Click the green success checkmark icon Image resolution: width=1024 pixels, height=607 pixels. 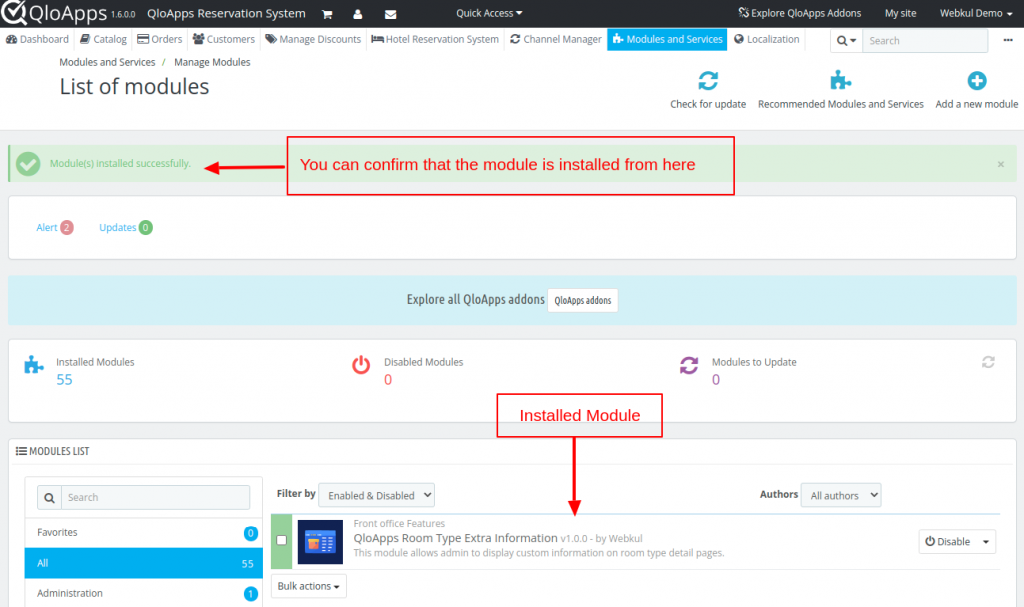(28, 164)
